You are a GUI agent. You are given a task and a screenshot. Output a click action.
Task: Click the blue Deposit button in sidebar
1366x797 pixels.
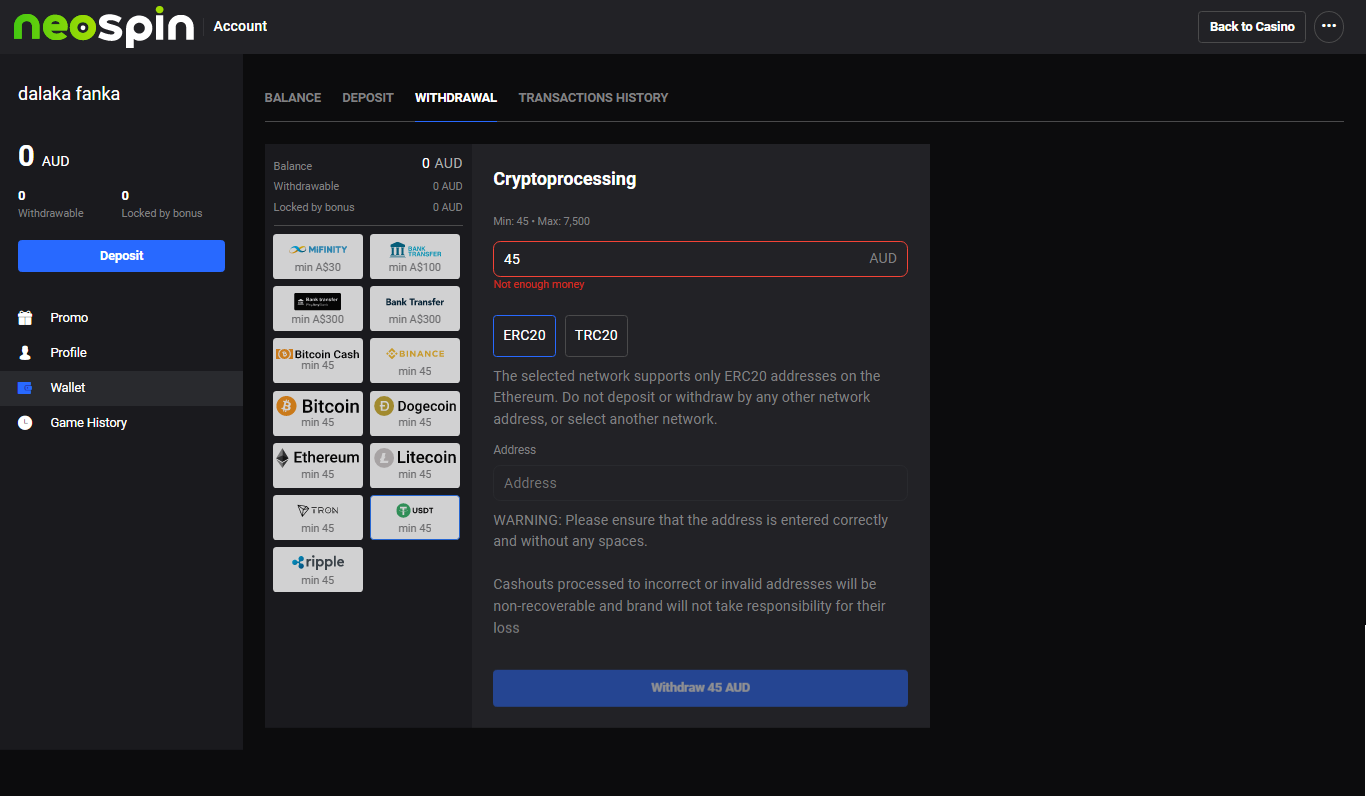[121, 256]
